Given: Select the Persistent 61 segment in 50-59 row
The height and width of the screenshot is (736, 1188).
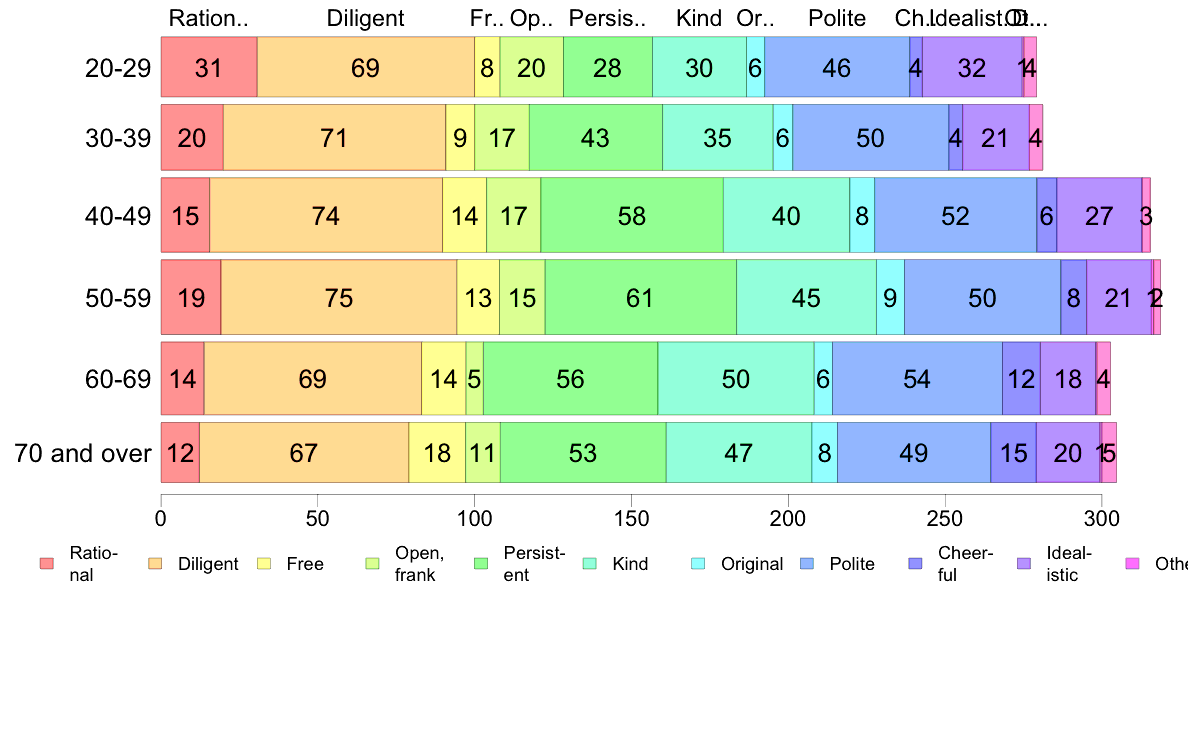Looking at the screenshot, I should [x=641, y=297].
